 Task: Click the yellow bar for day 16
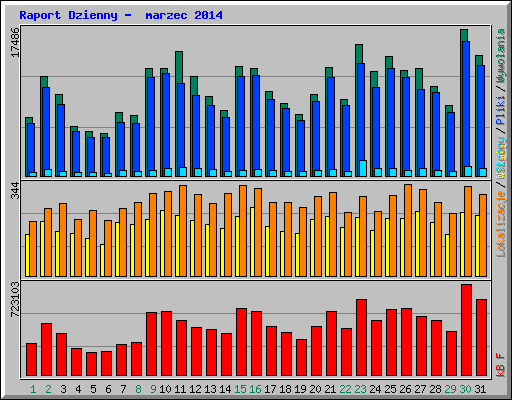click(252, 242)
